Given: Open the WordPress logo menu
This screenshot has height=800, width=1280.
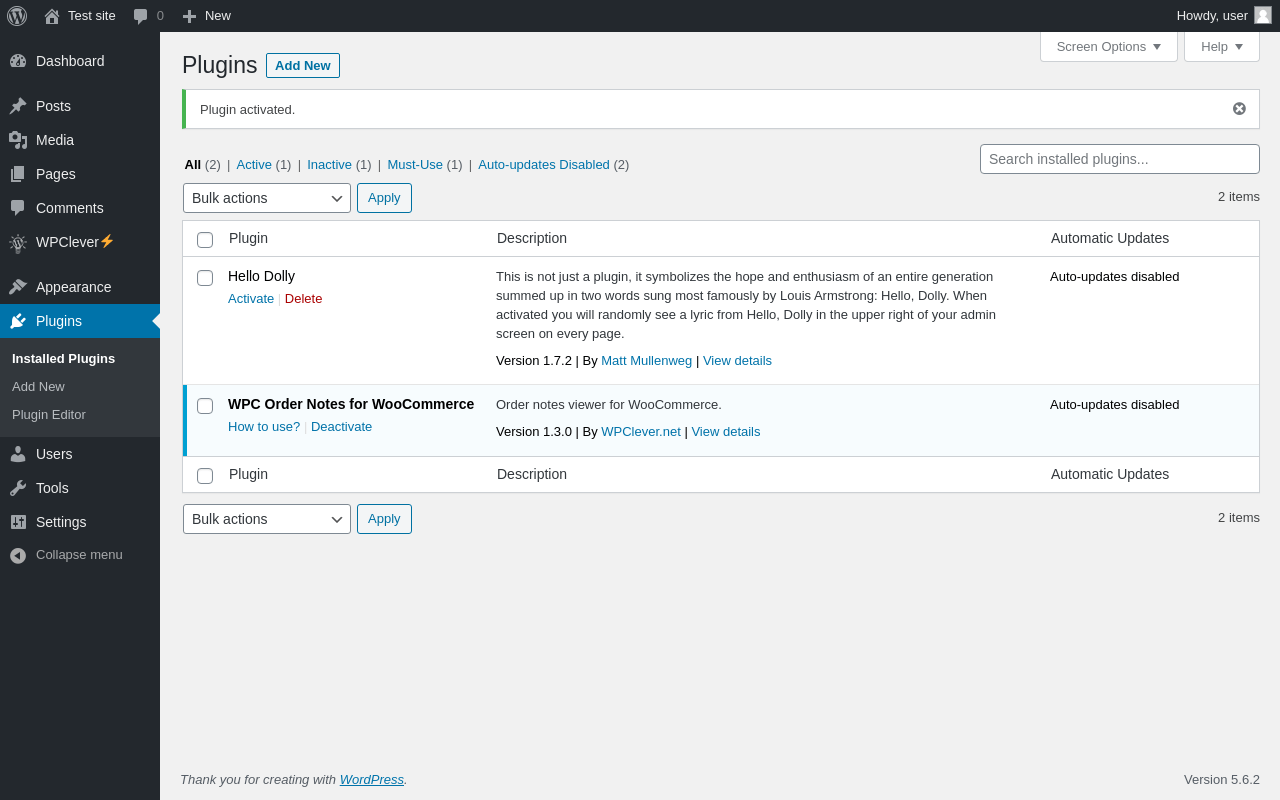Looking at the screenshot, I should pos(17,16).
